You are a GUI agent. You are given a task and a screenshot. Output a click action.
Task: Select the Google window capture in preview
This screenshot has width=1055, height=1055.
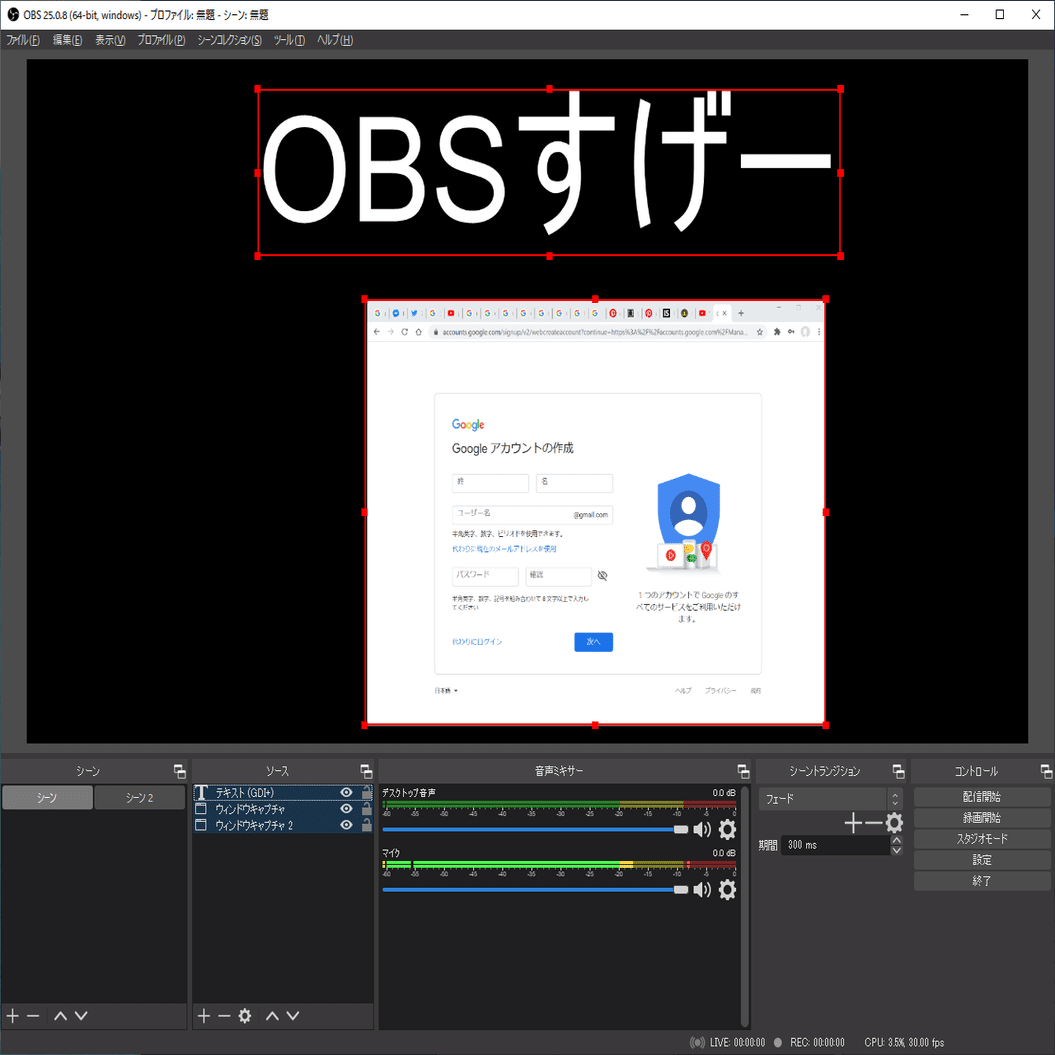595,512
